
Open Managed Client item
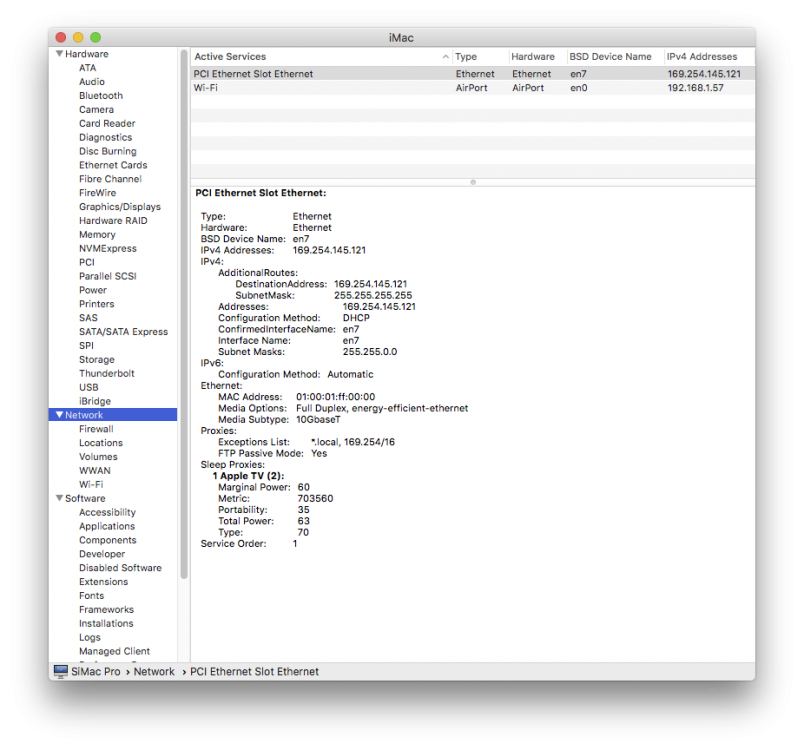pyautogui.click(x=114, y=651)
